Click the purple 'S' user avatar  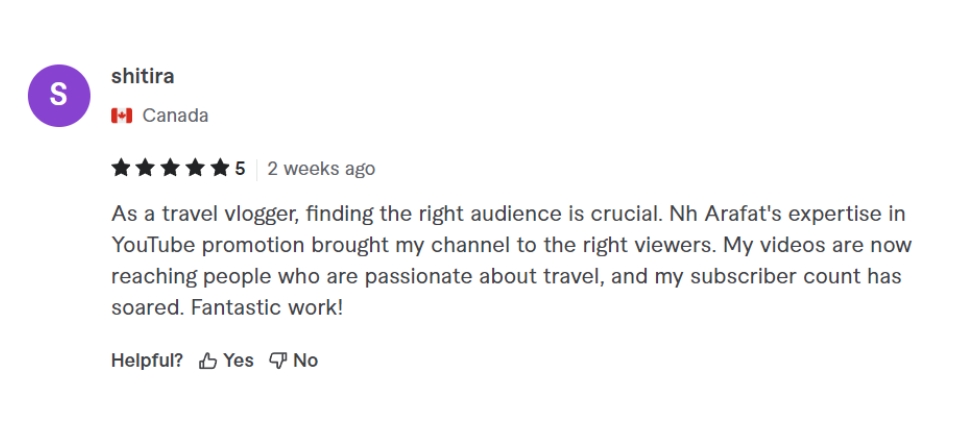[59, 96]
